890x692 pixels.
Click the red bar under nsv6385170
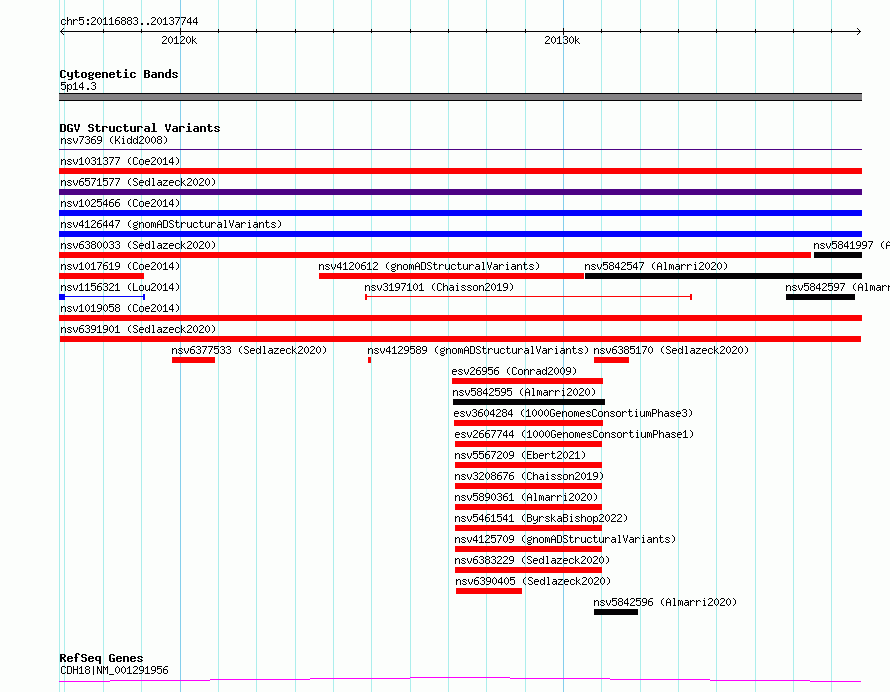coord(611,360)
